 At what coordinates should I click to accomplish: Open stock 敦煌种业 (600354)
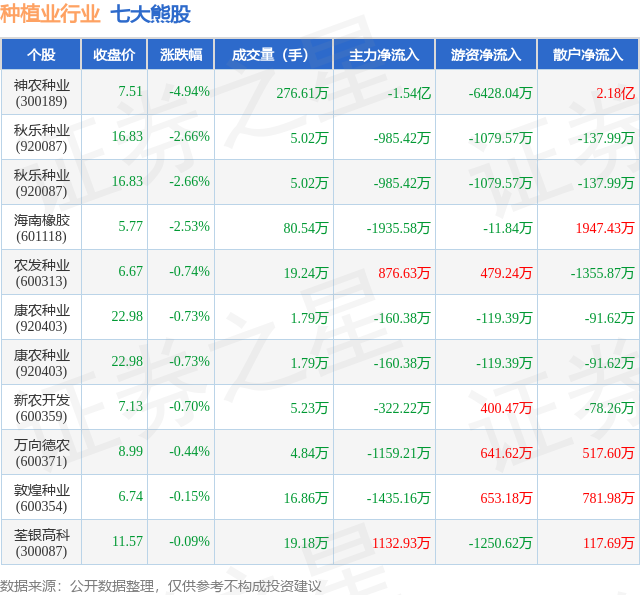pos(41,498)
